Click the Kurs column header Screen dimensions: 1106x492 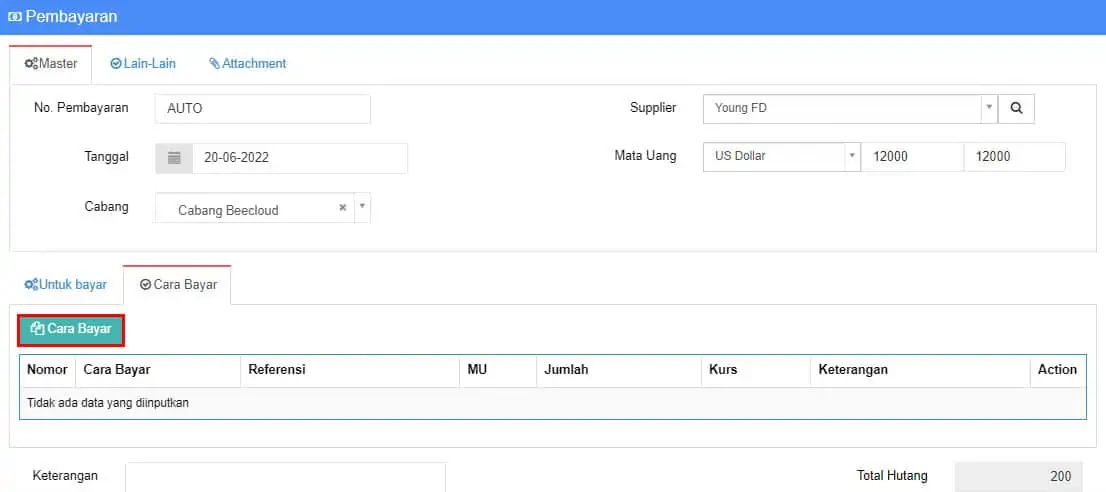pos(756,370)
